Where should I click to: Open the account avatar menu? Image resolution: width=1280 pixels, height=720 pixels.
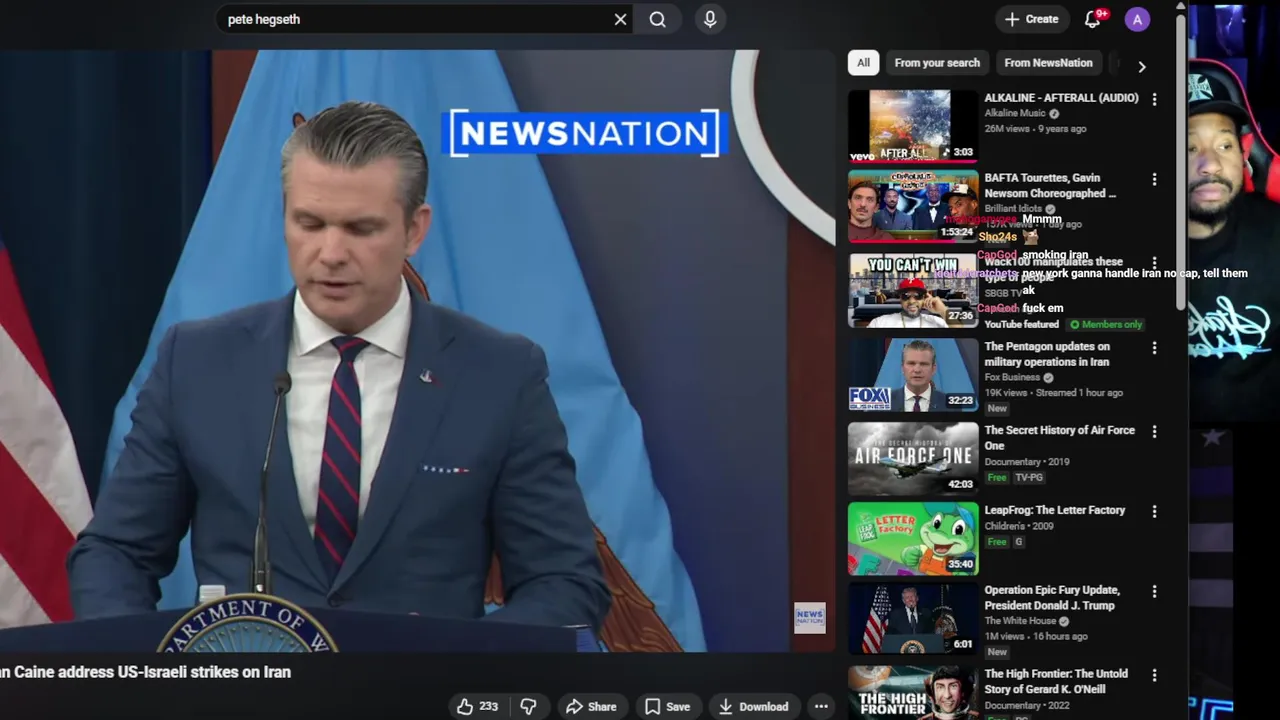tap(1137, 19)
